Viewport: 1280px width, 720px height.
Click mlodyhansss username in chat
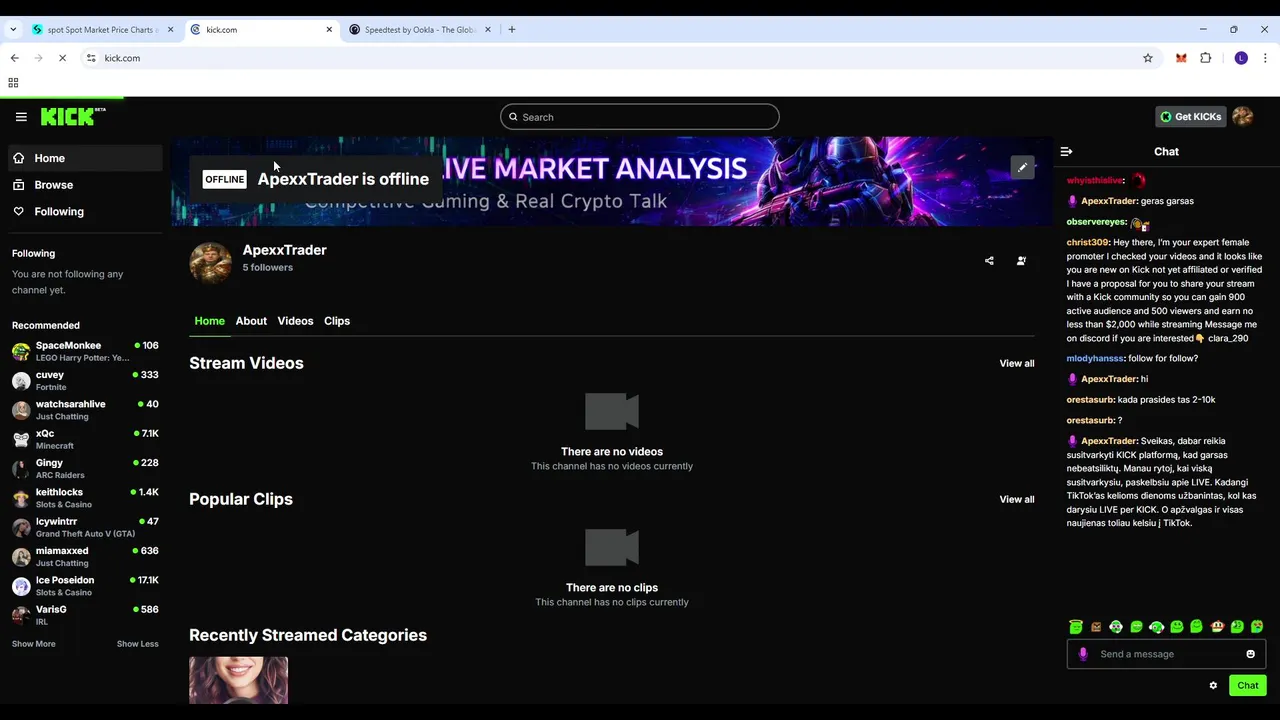1095,358
